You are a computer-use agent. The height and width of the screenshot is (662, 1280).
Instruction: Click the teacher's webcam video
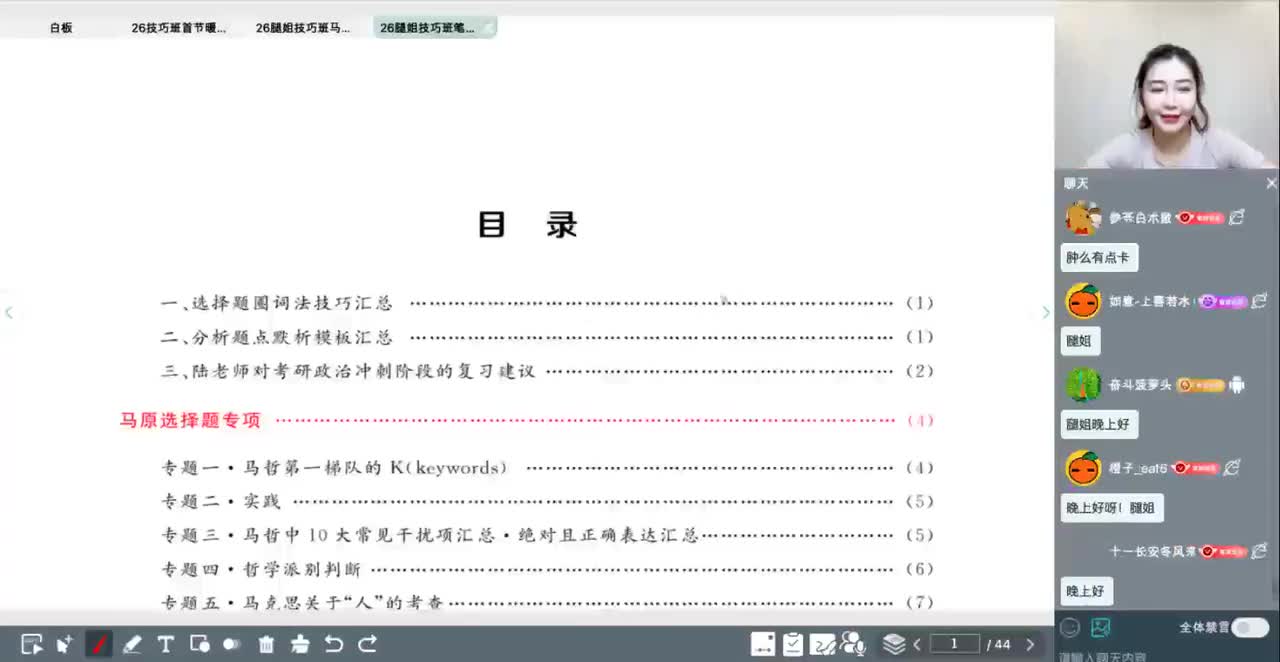(1167, 84)
